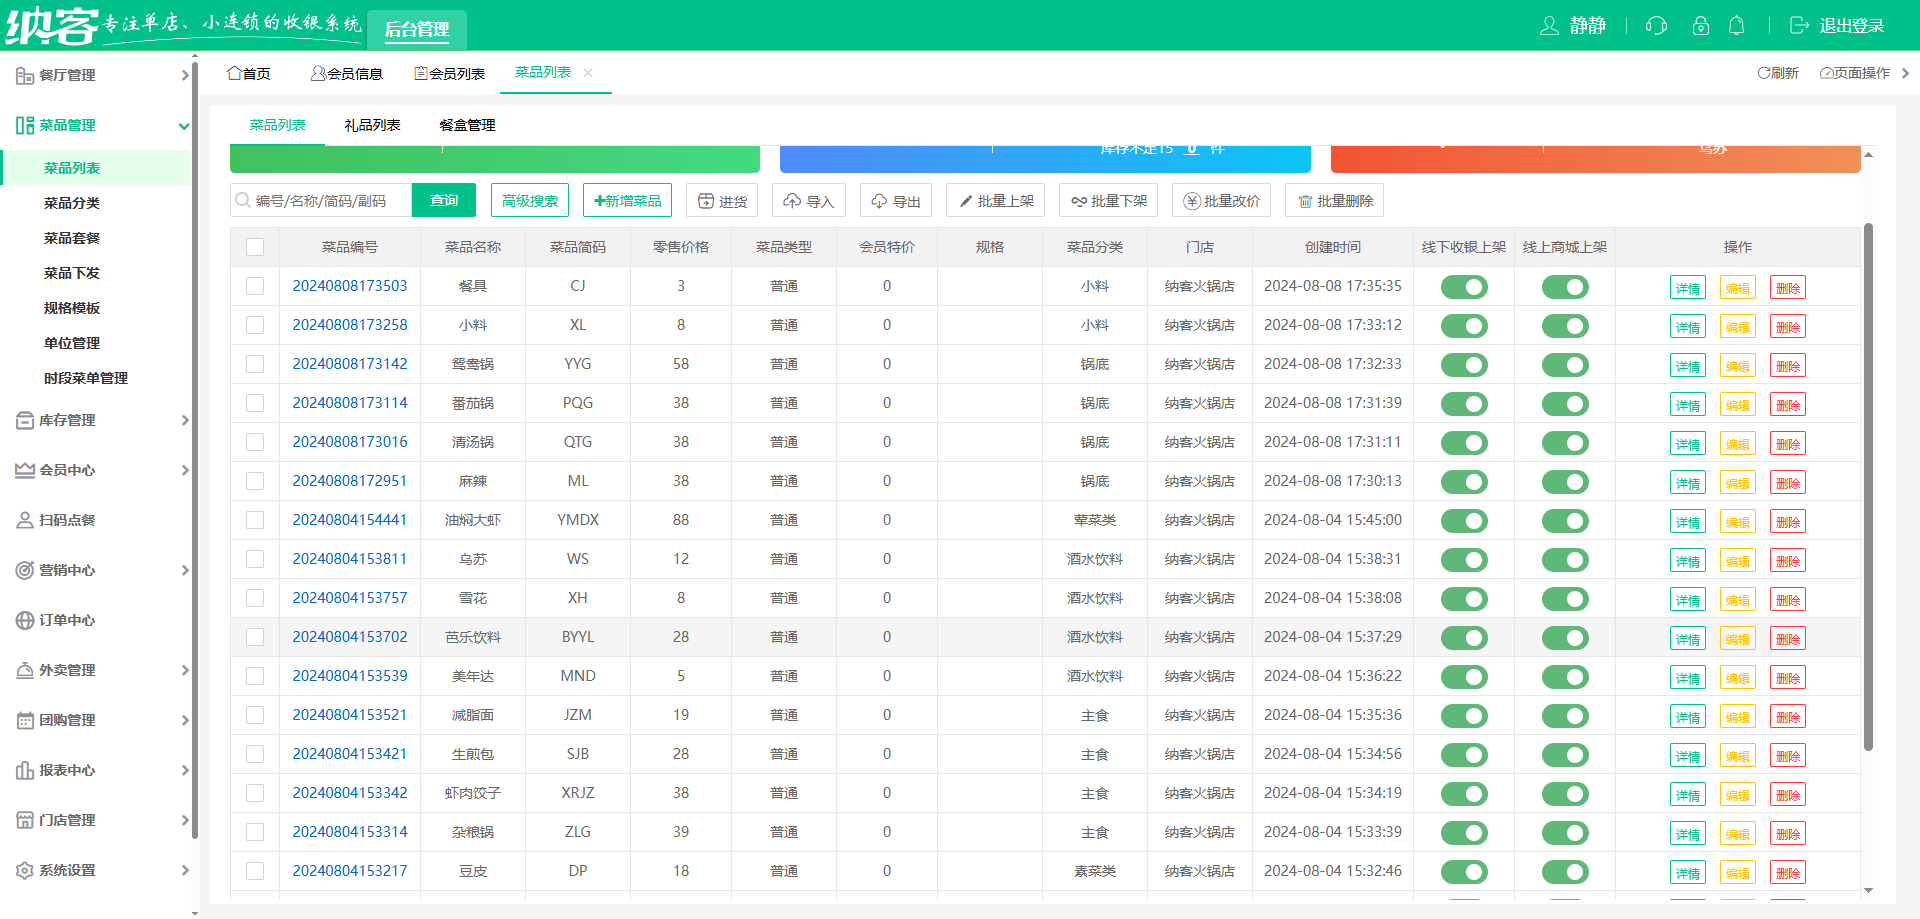Close the 菜品列表 page tab
The width and height of the screenshot is (1920, 919).
pos(588,72)
